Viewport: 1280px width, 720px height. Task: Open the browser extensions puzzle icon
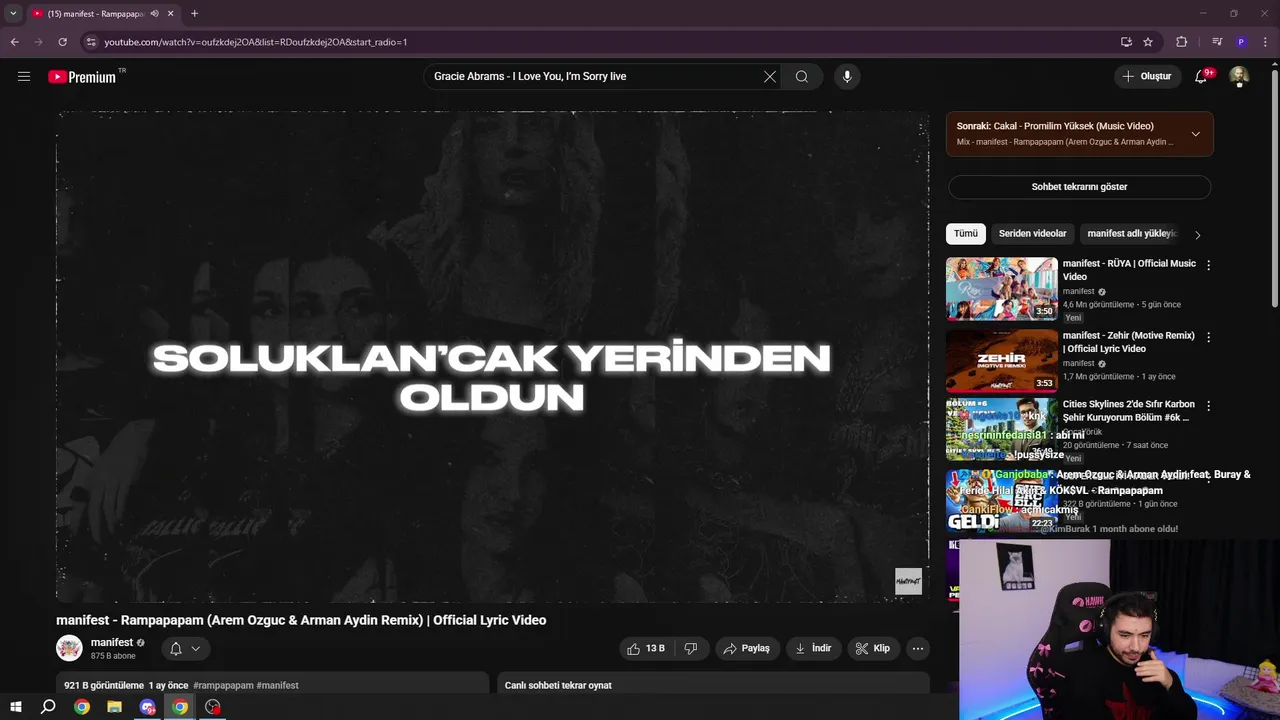(1181, 42)
